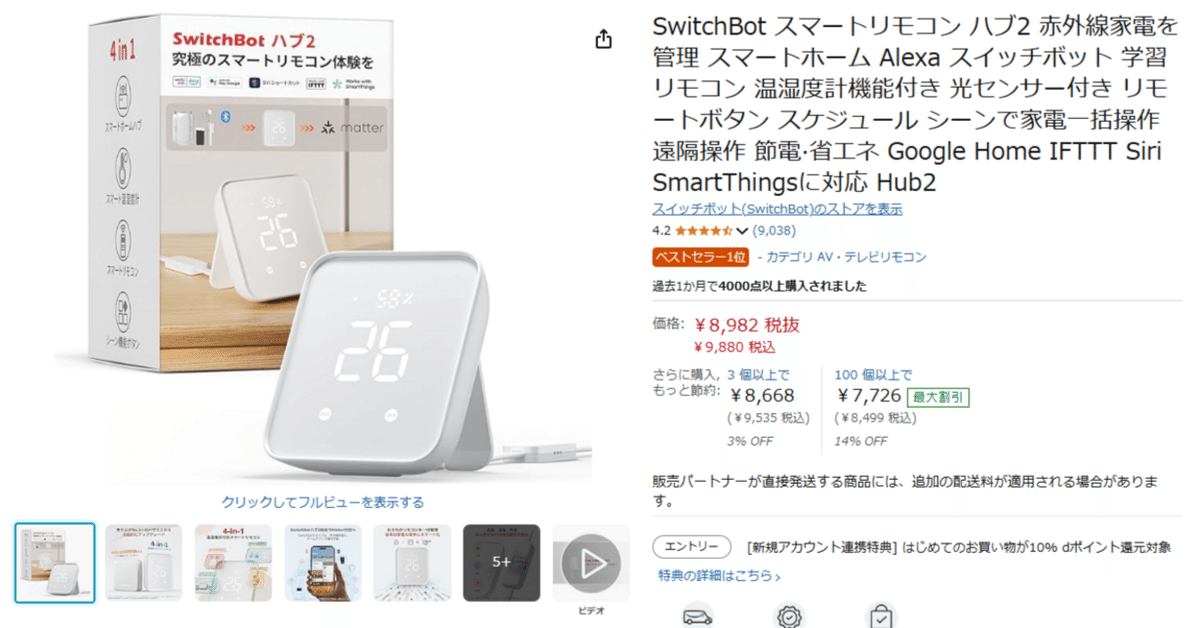
Task: Select the second thumbnail showing box and hub
Action: (144, 562)
